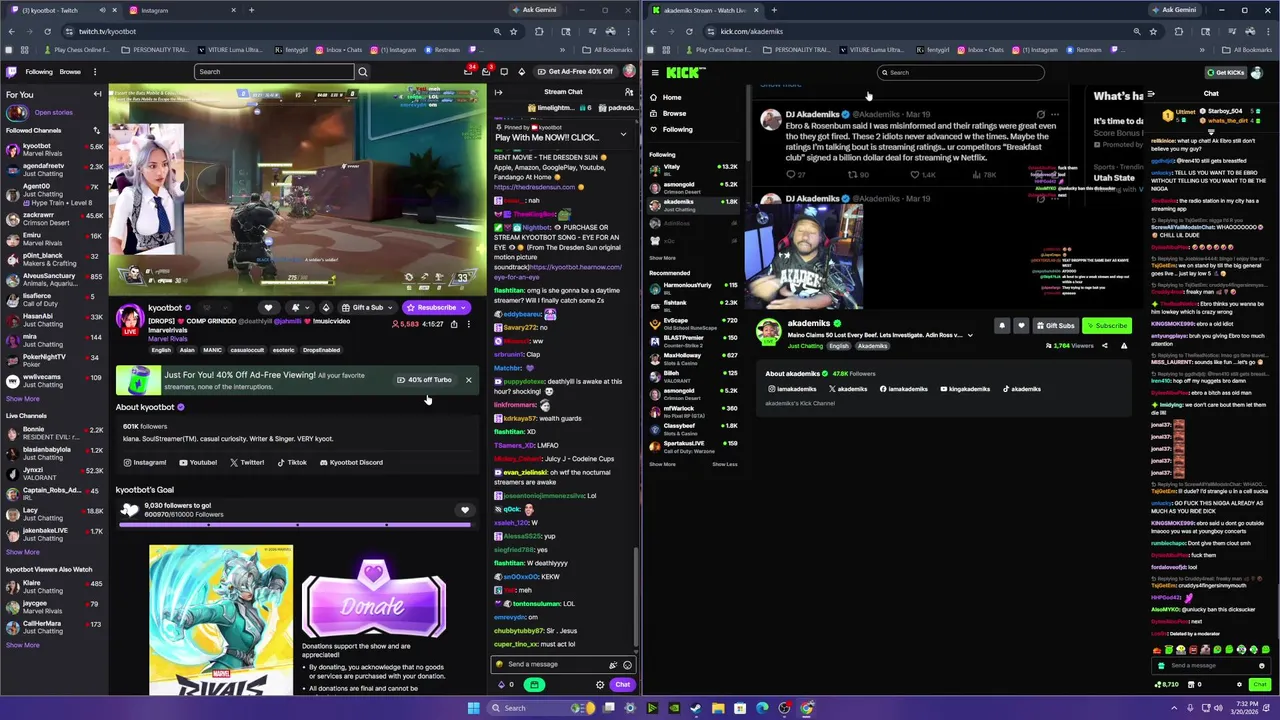
Task: Open Twitch whispers speech-bubble icon
Action: 504,72
